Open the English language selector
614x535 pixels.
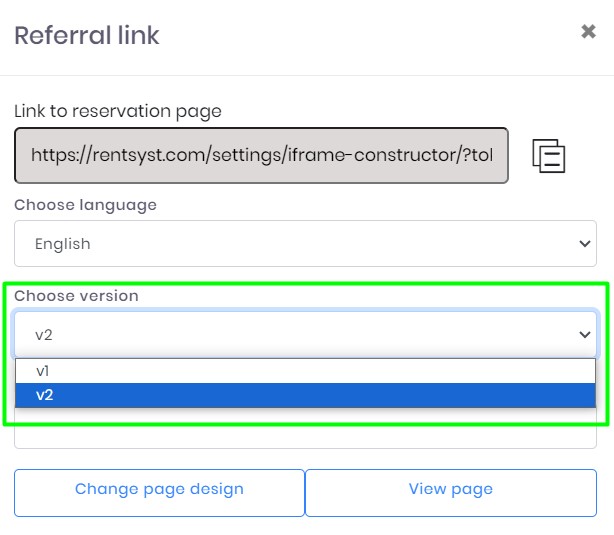tap(305, 243)
